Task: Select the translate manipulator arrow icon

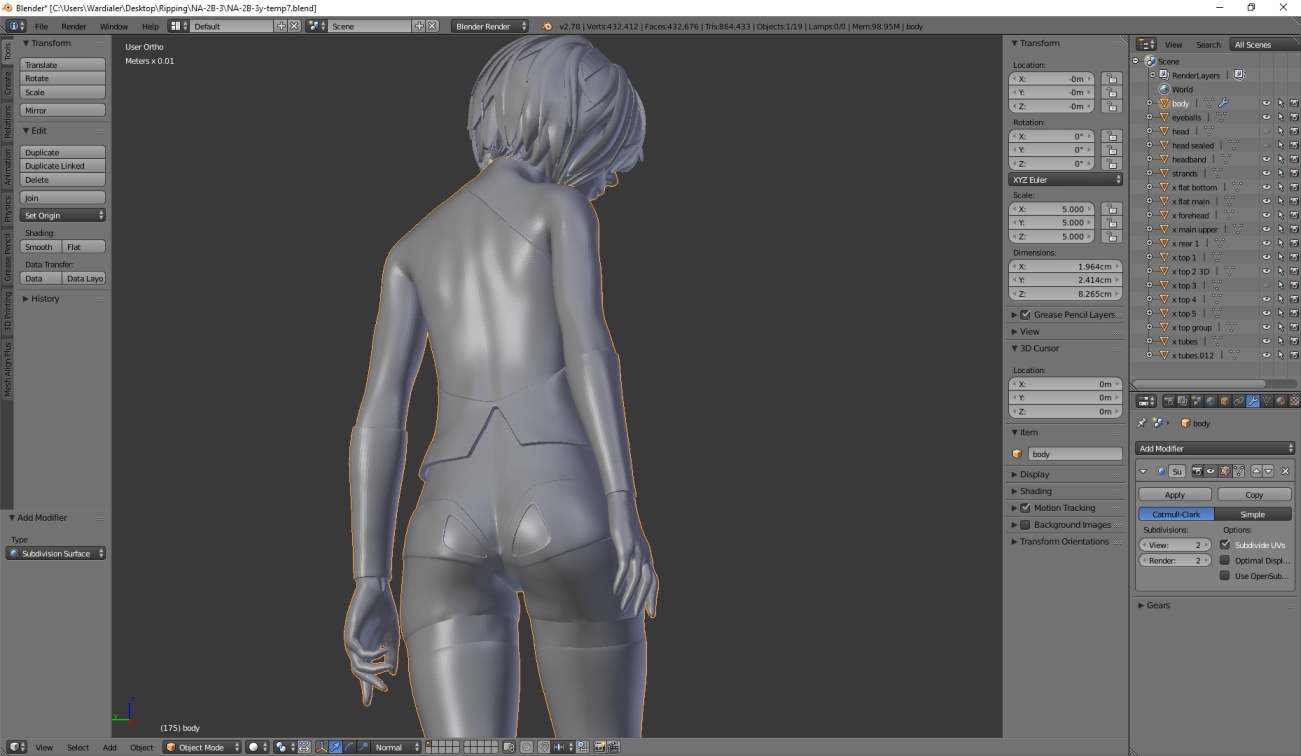Action: point(335,747)
